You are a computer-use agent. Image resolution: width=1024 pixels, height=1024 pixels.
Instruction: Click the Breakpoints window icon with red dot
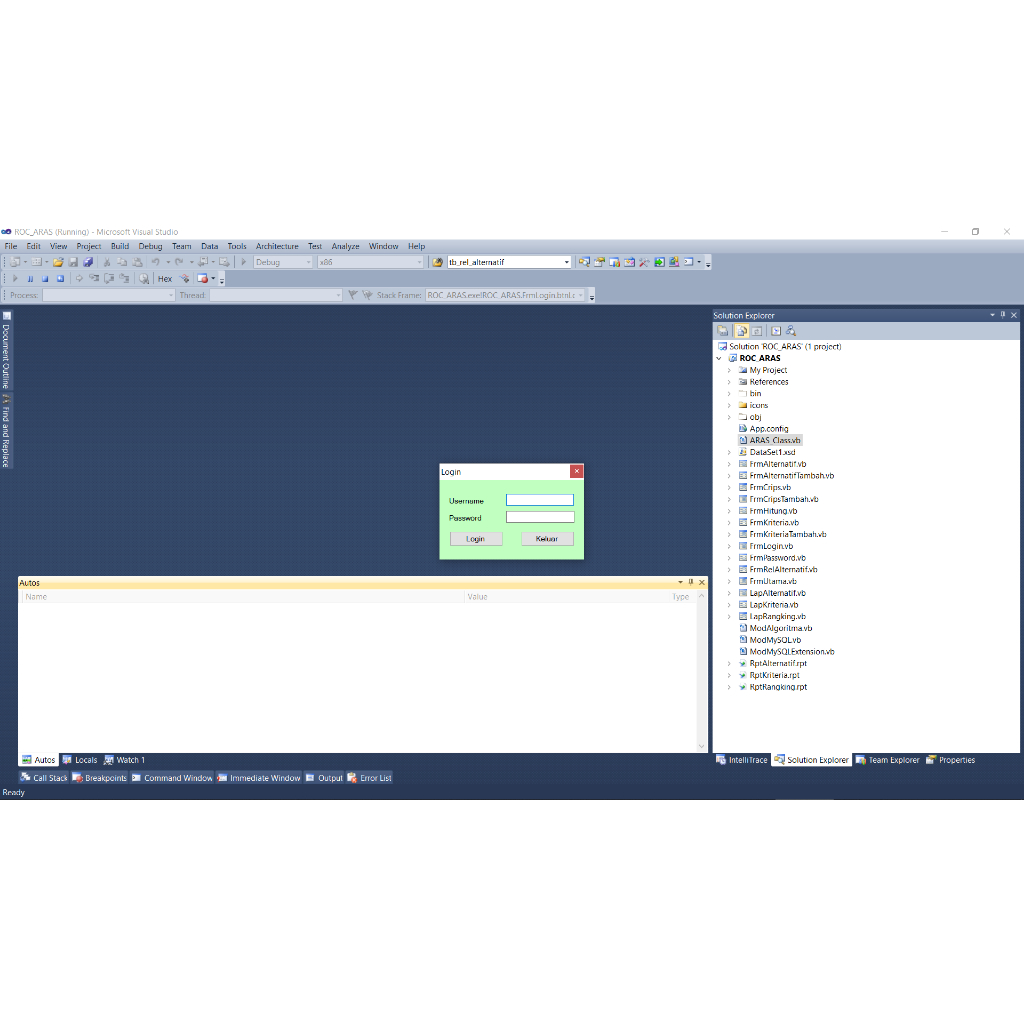[202, 278]
